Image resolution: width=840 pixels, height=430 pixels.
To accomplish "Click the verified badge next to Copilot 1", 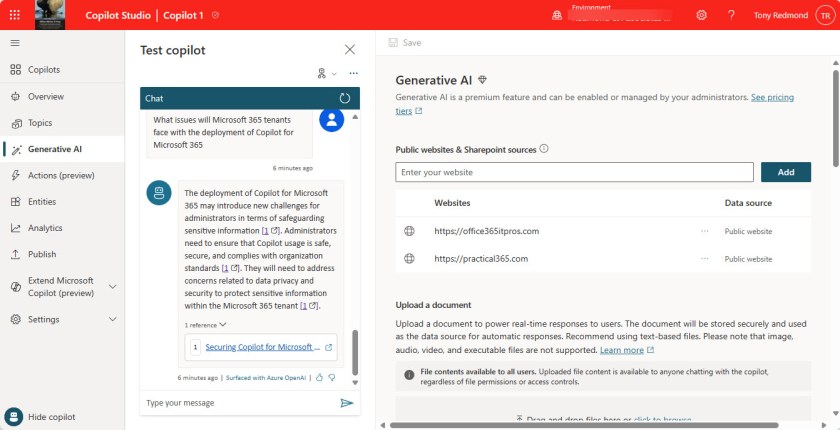I will [x=215, y=15].
